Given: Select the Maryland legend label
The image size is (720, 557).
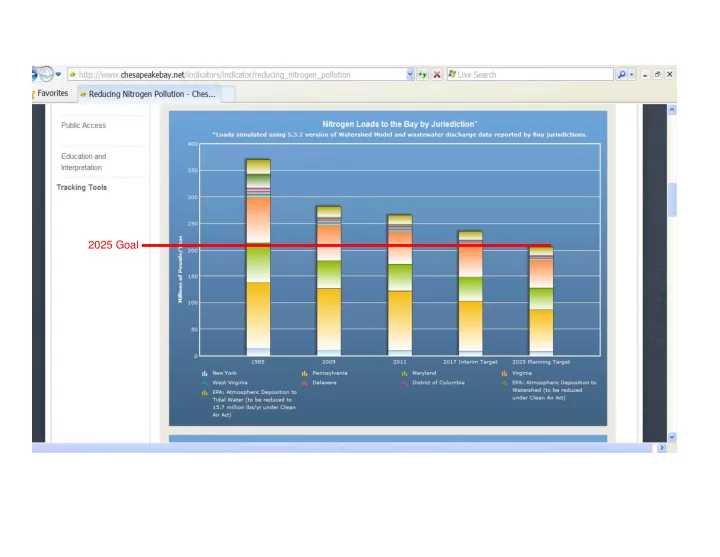Looking at the screenshot, I should (x=424, y=373).
